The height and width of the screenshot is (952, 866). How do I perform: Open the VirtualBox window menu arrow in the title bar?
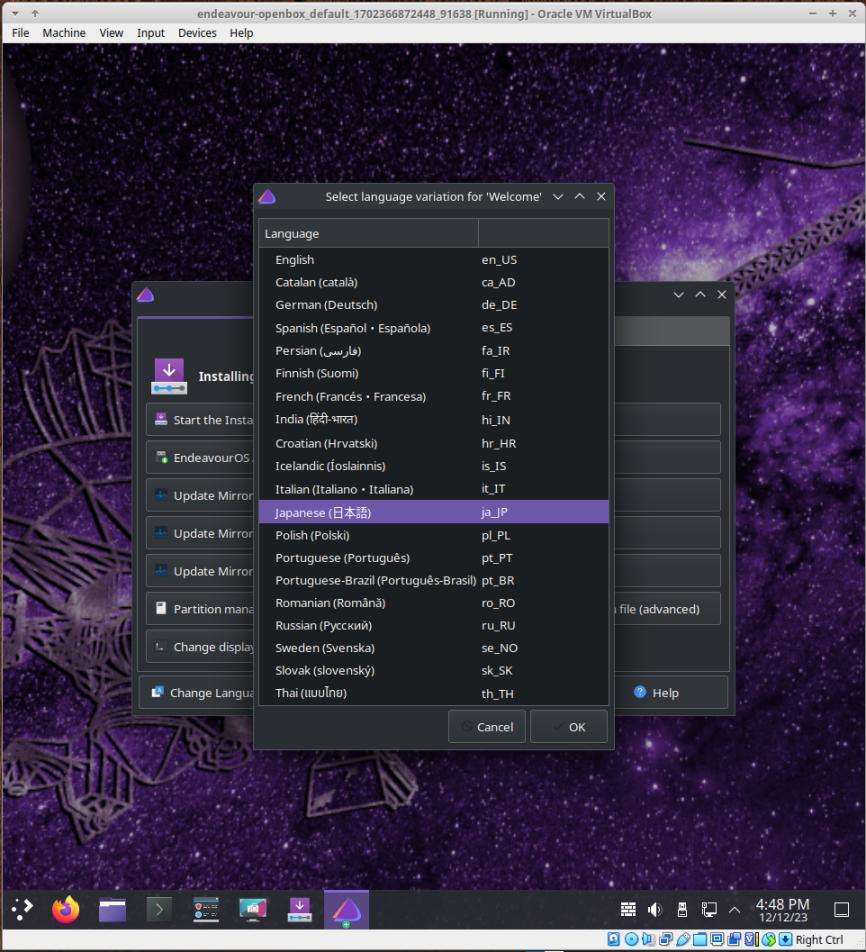[x=15, y=13]
